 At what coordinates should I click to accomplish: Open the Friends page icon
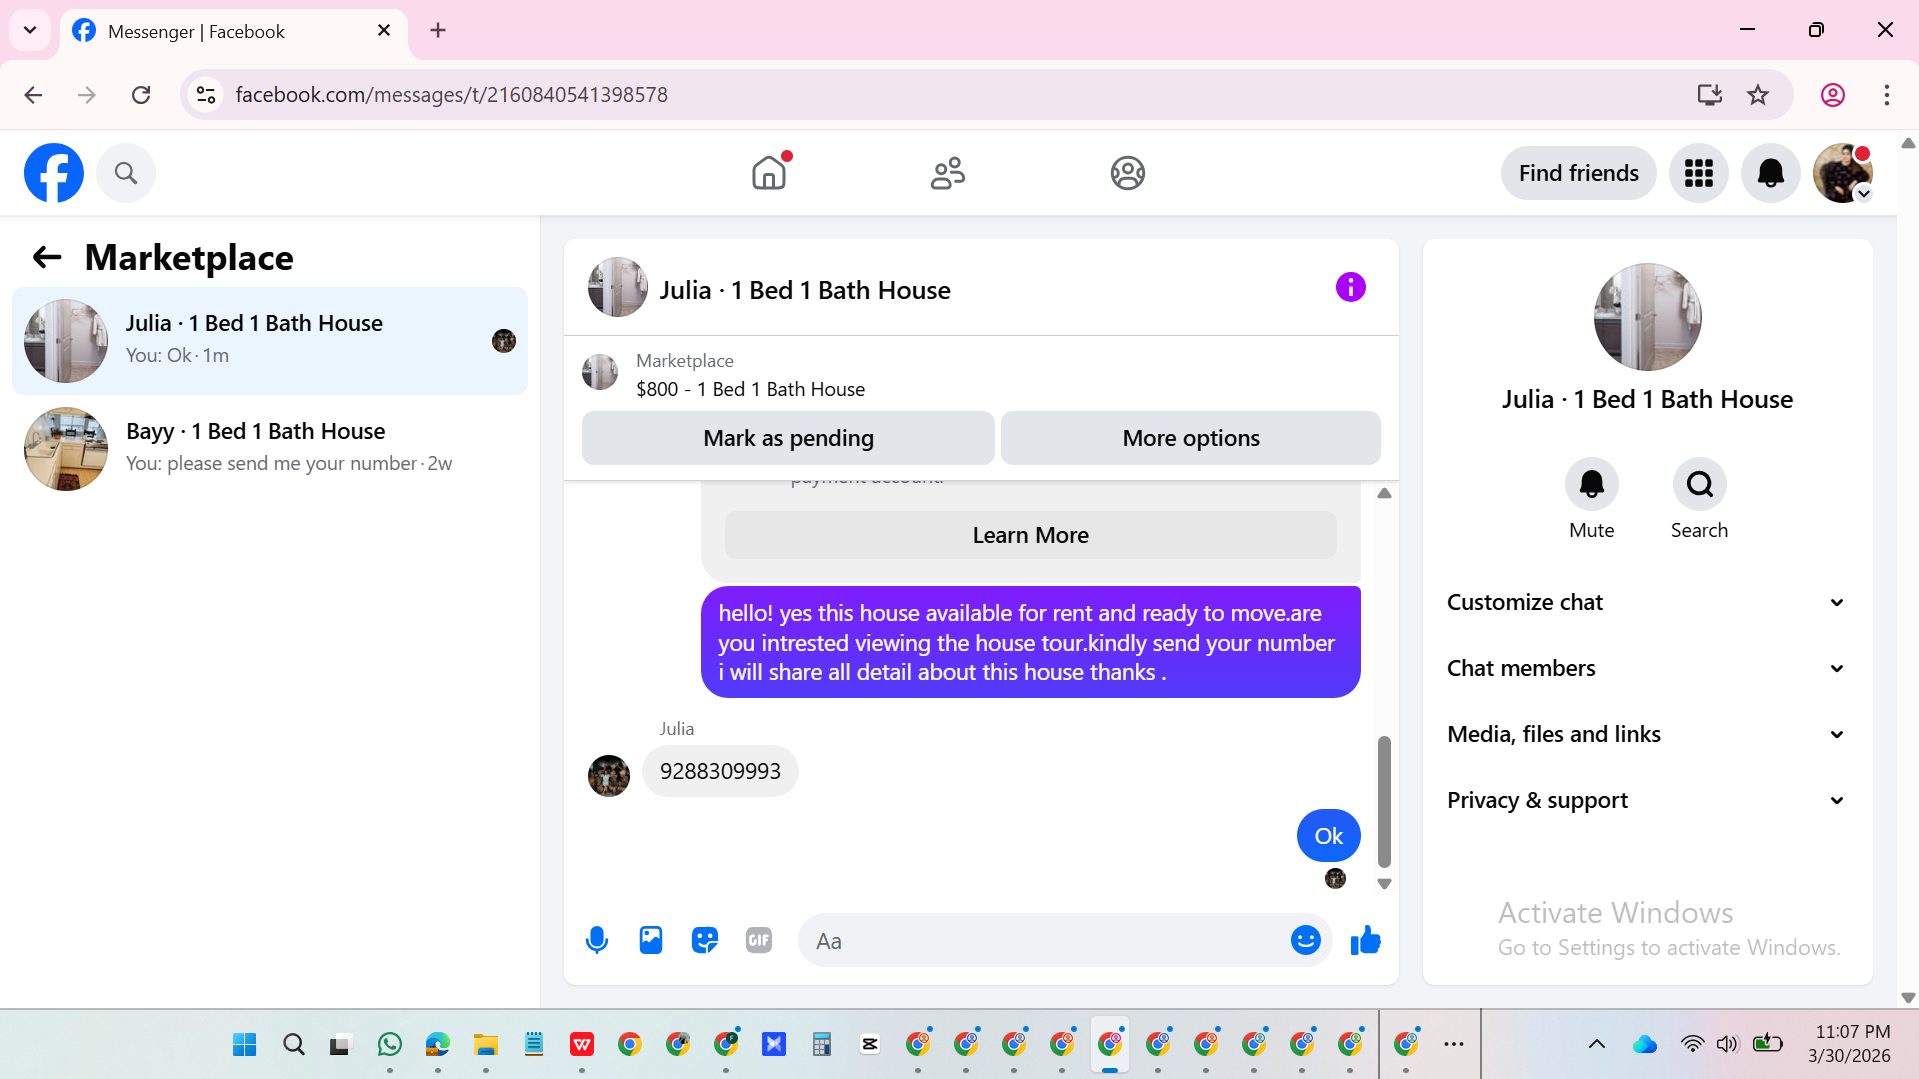[x=948, y=173]
